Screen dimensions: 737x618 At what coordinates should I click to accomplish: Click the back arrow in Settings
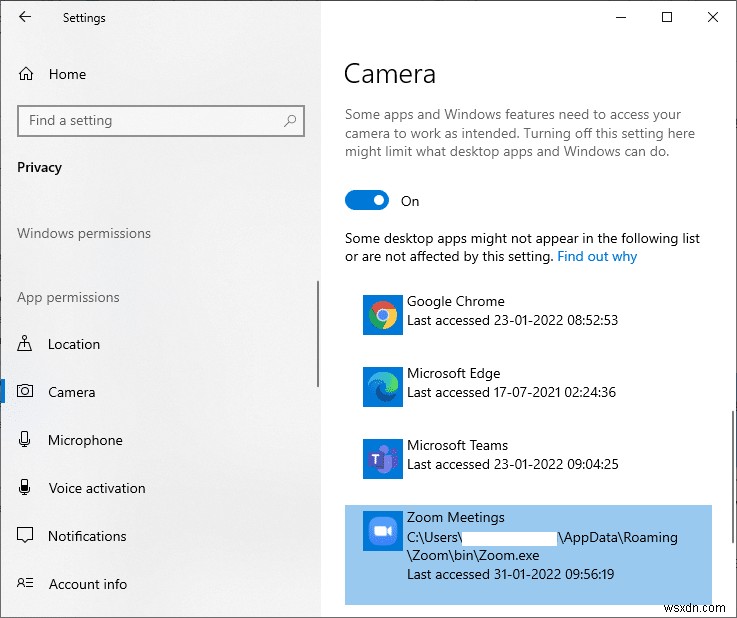tap(25, 17)
